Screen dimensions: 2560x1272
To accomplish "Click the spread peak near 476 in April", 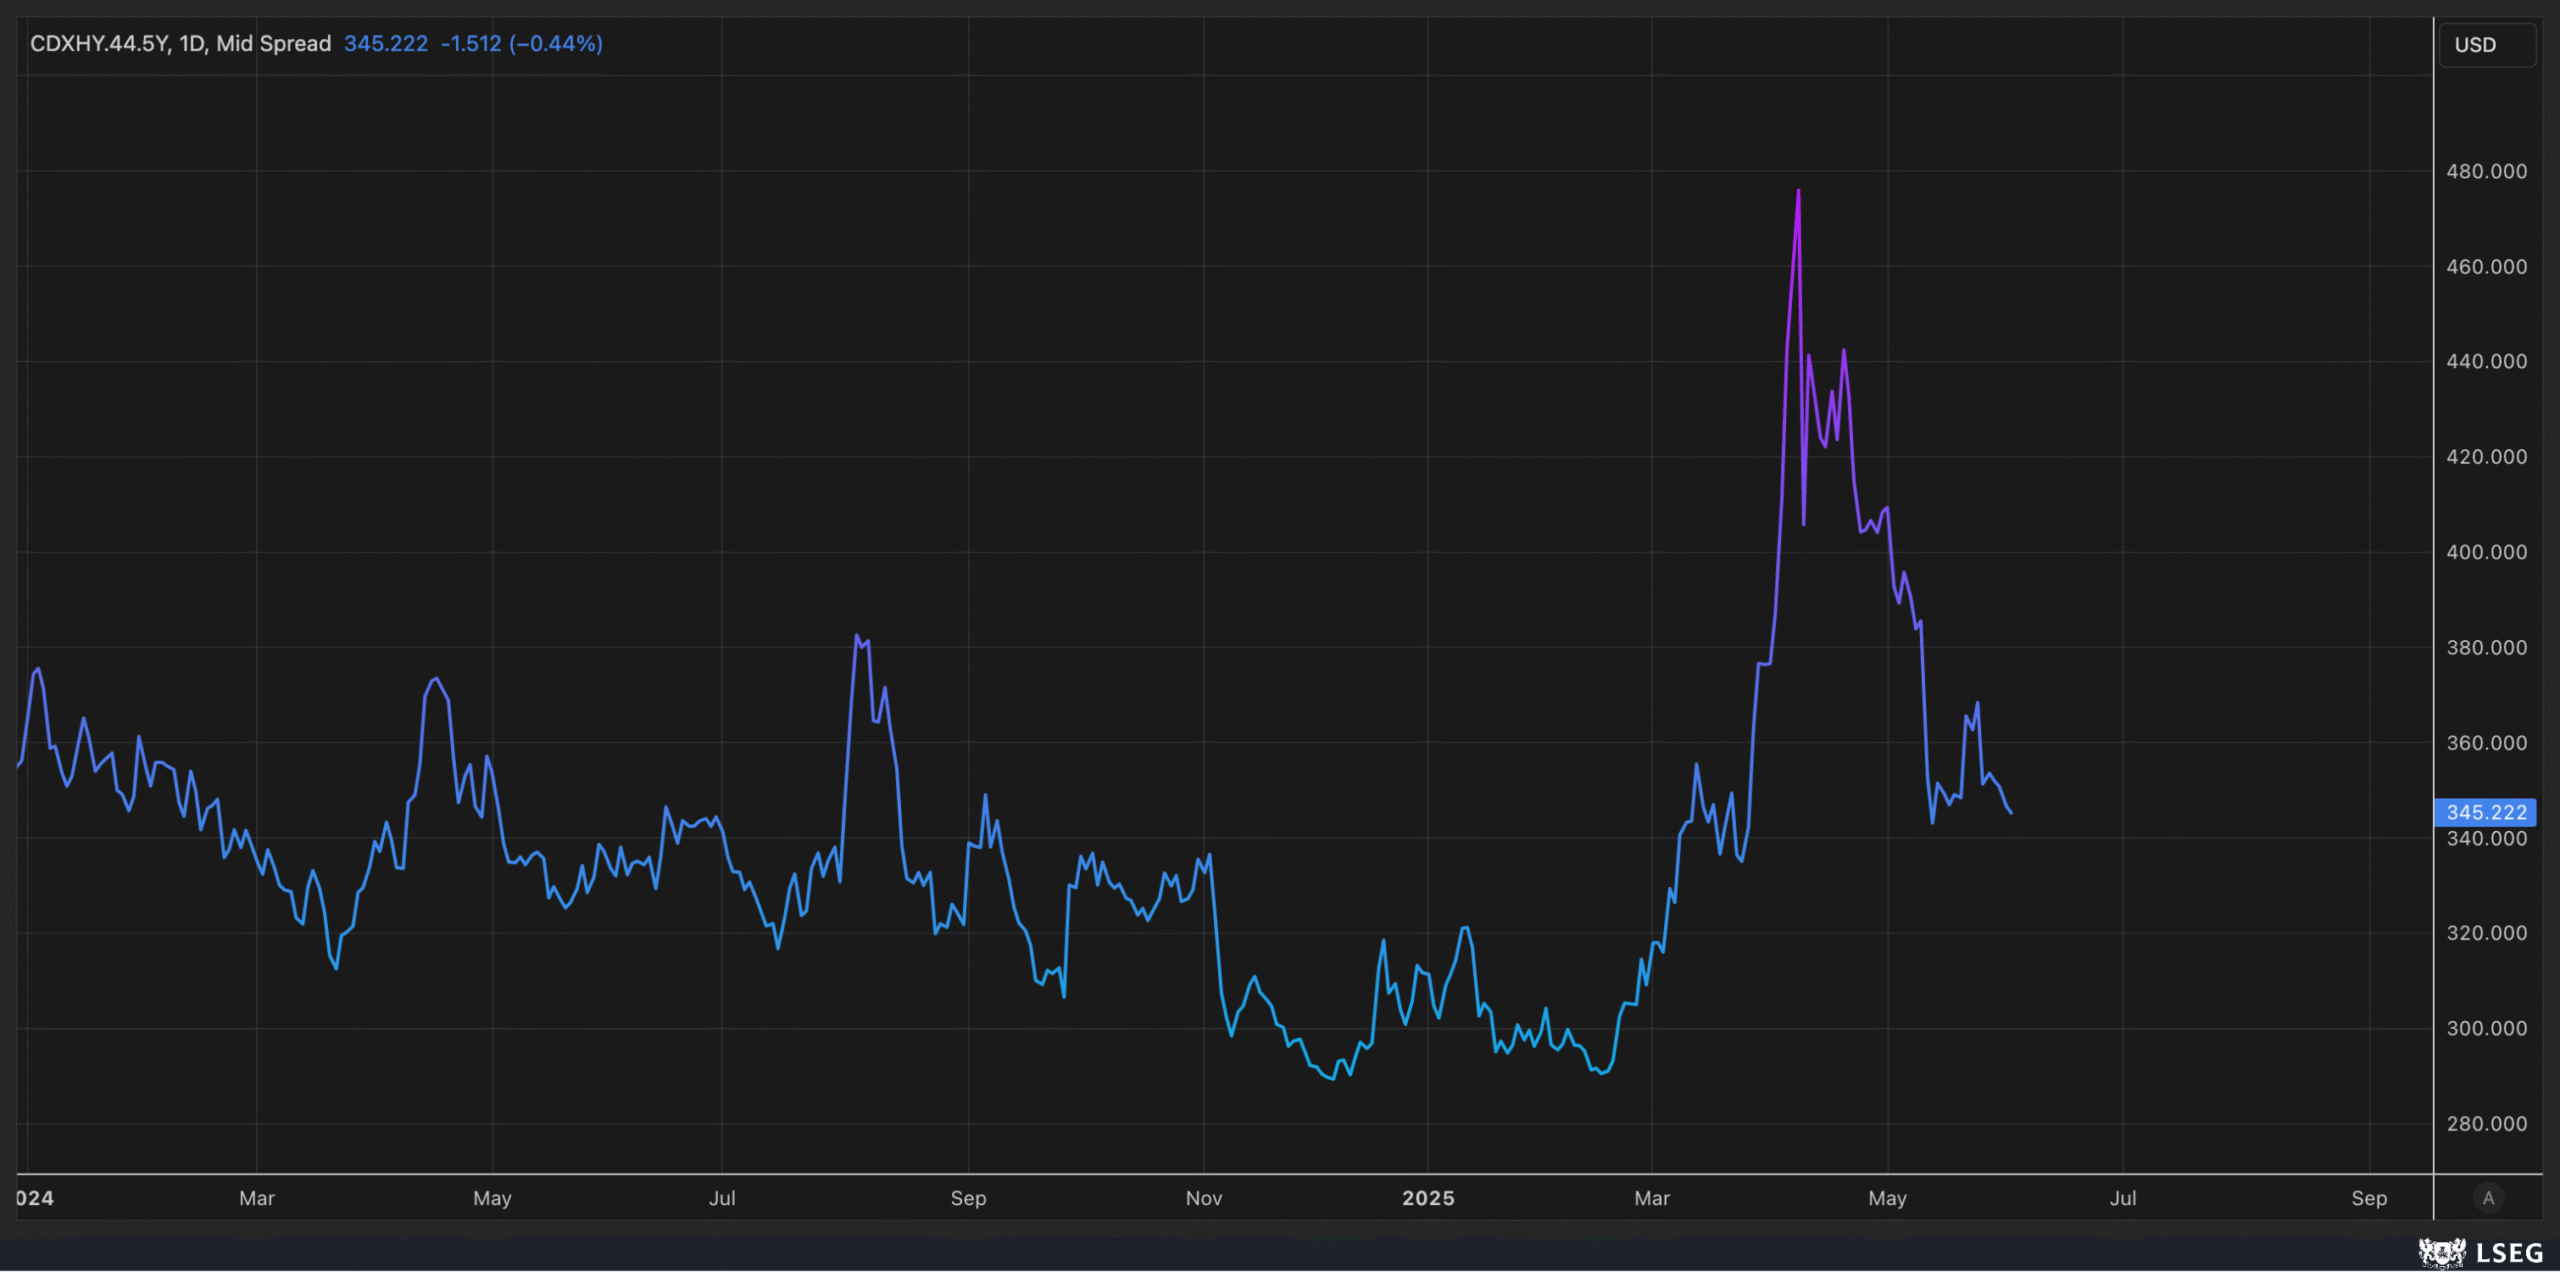I will coord(1798,191).
